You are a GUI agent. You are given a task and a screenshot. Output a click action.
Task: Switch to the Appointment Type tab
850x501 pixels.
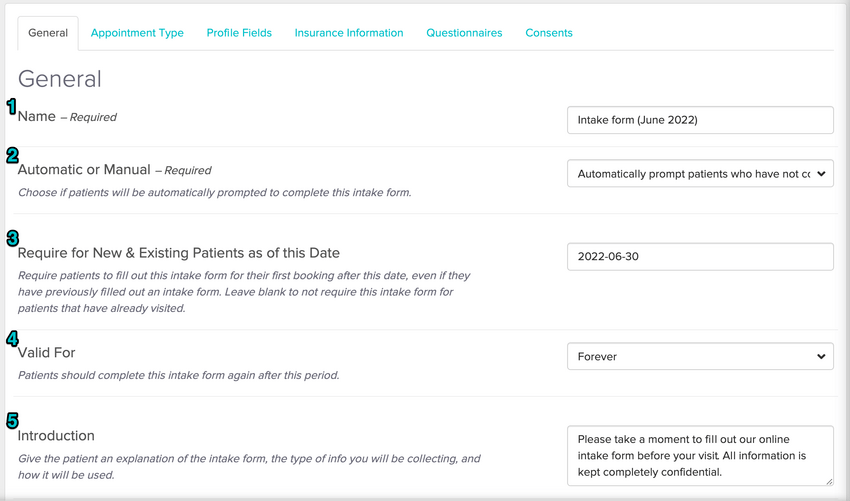coord(137,33)
